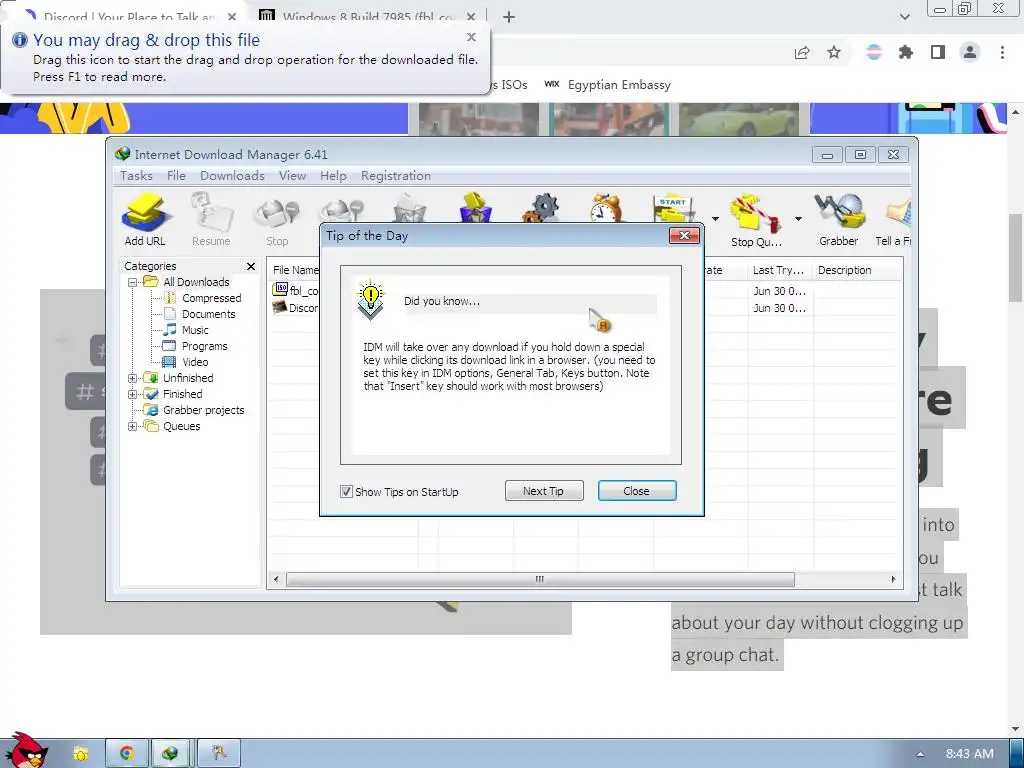This screenshot has width=1024, height=768.
Task: Select the Music category
Action: (195, 330)
